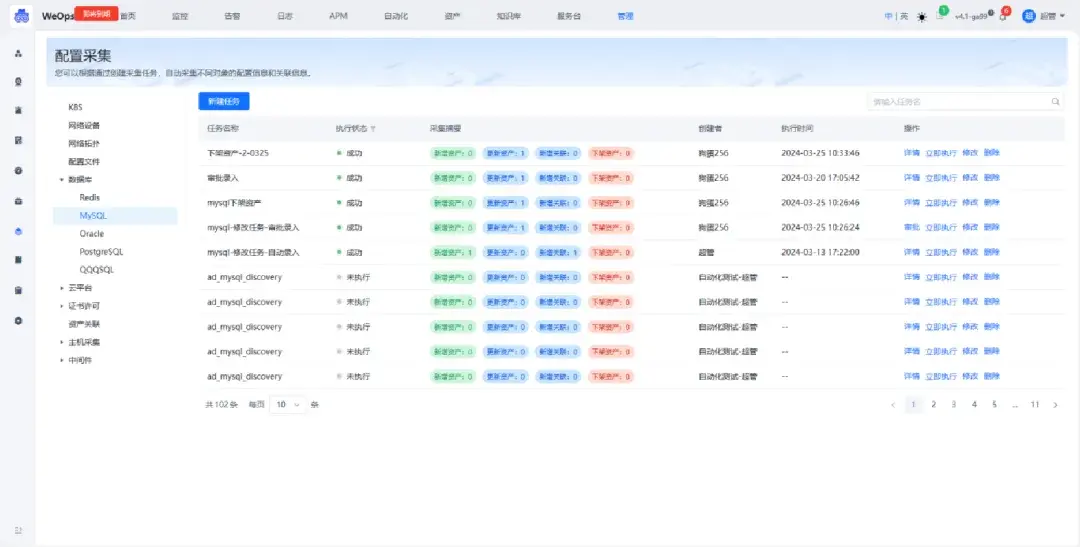This screenshot has height=547, width=1080.
Task: Go to previous page arrow
Action: click(x=893, y=405)
